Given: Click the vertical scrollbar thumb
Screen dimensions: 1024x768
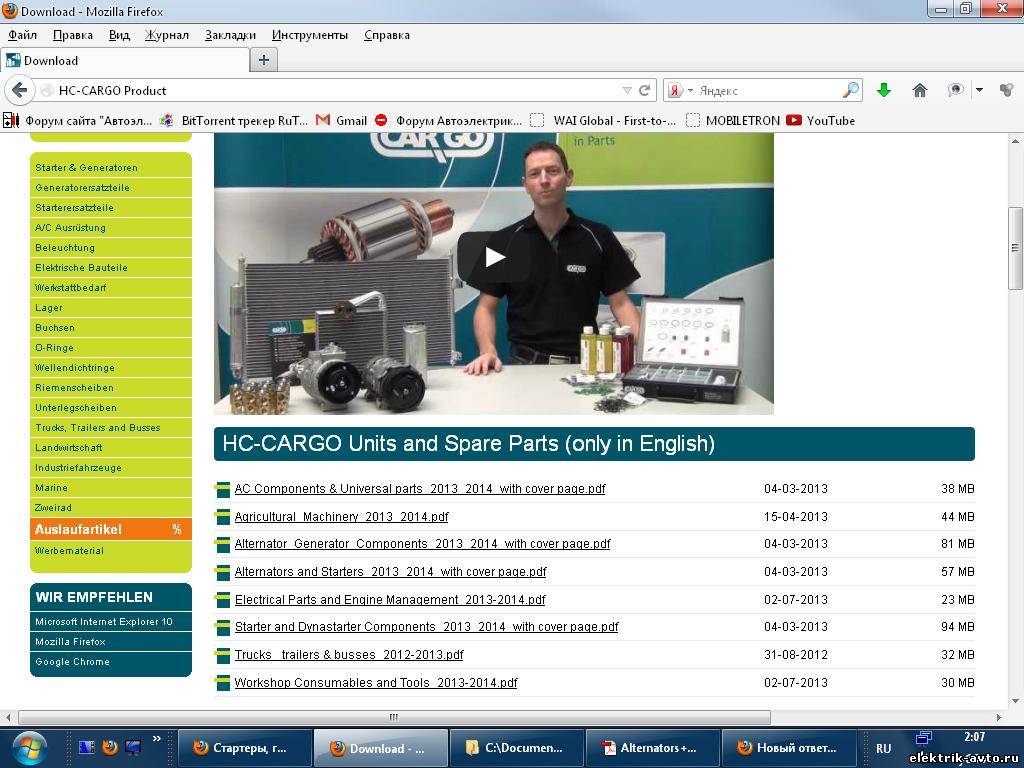Looking at the screenshot, I should click(1015, 248).
